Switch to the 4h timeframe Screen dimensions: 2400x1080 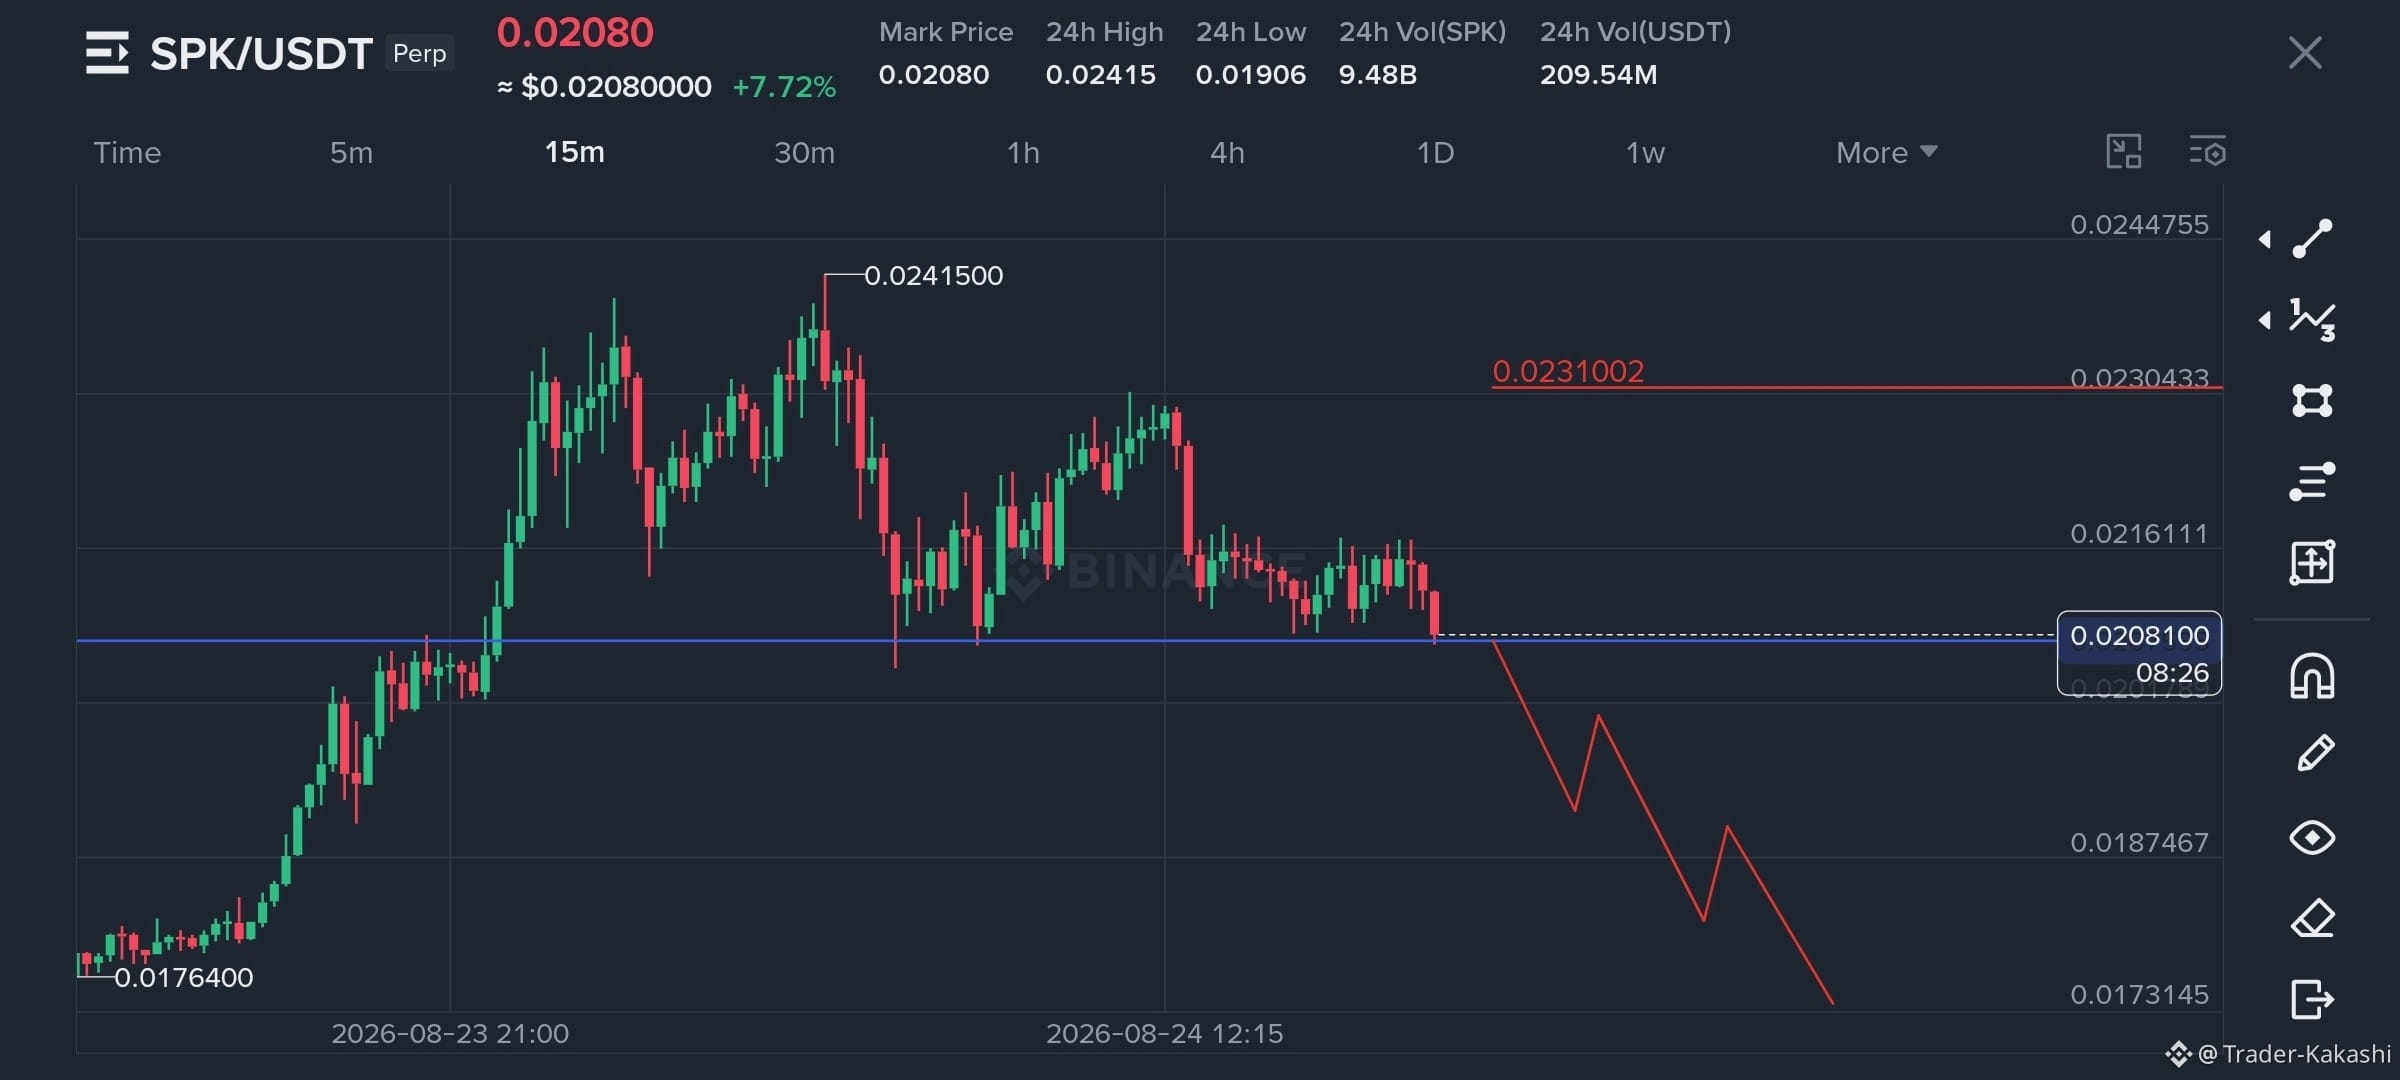1227,152
